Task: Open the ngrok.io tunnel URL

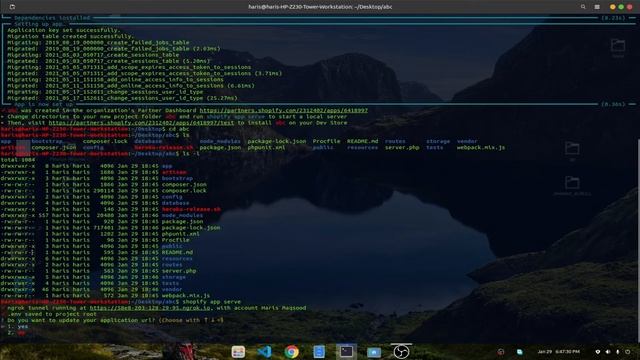Action: pyautogui.click(x=150, y=308)
